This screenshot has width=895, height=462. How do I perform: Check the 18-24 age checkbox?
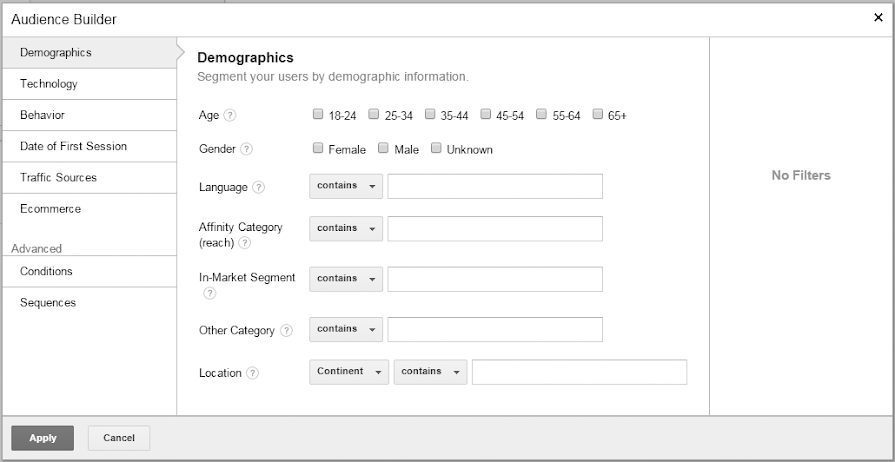[318, 115]
